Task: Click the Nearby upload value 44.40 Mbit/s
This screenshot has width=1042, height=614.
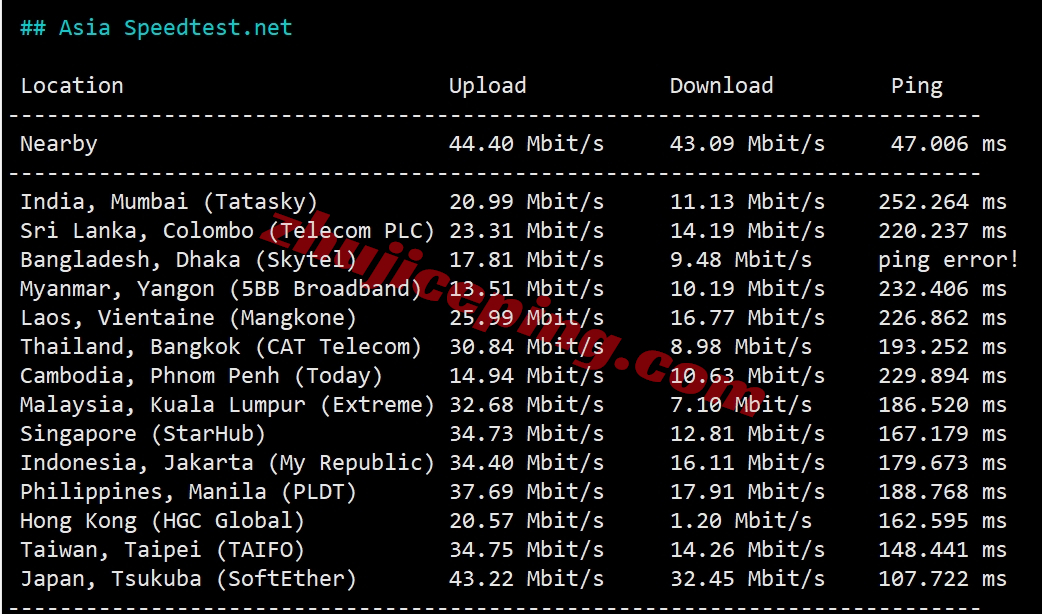Action: click(526, 144)
